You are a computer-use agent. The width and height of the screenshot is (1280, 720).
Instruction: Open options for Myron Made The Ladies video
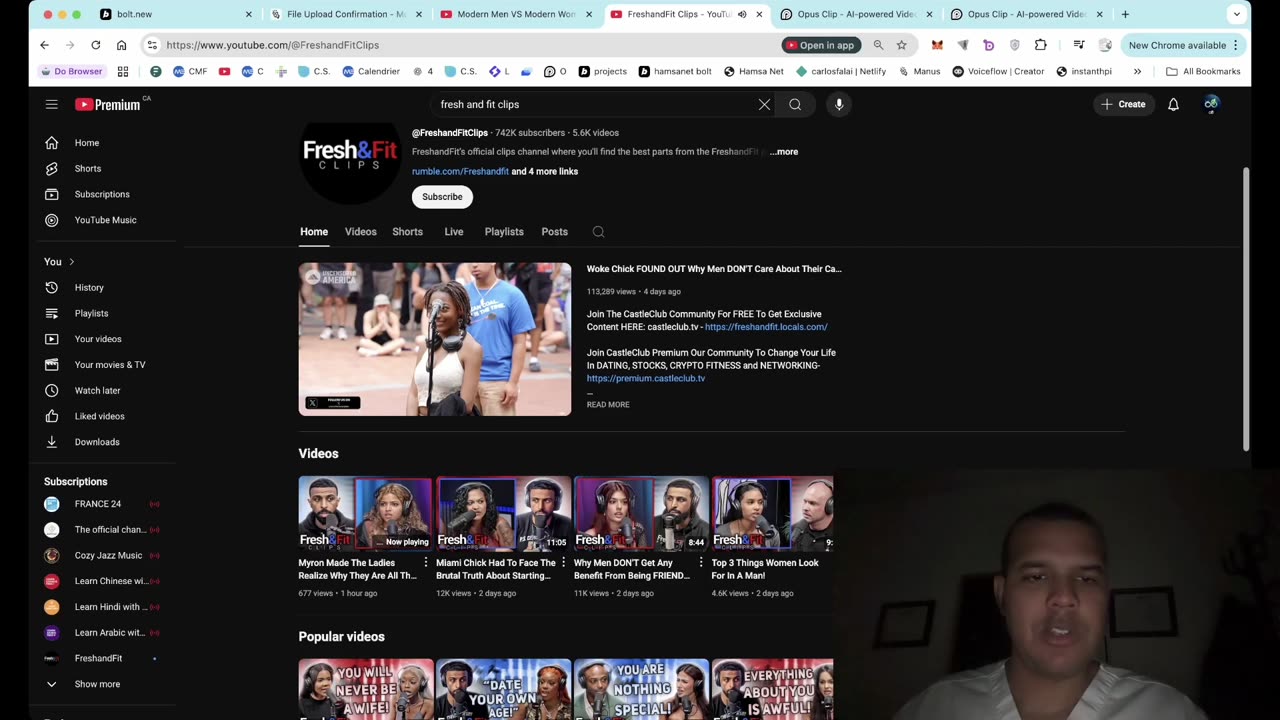pos(425,563)
